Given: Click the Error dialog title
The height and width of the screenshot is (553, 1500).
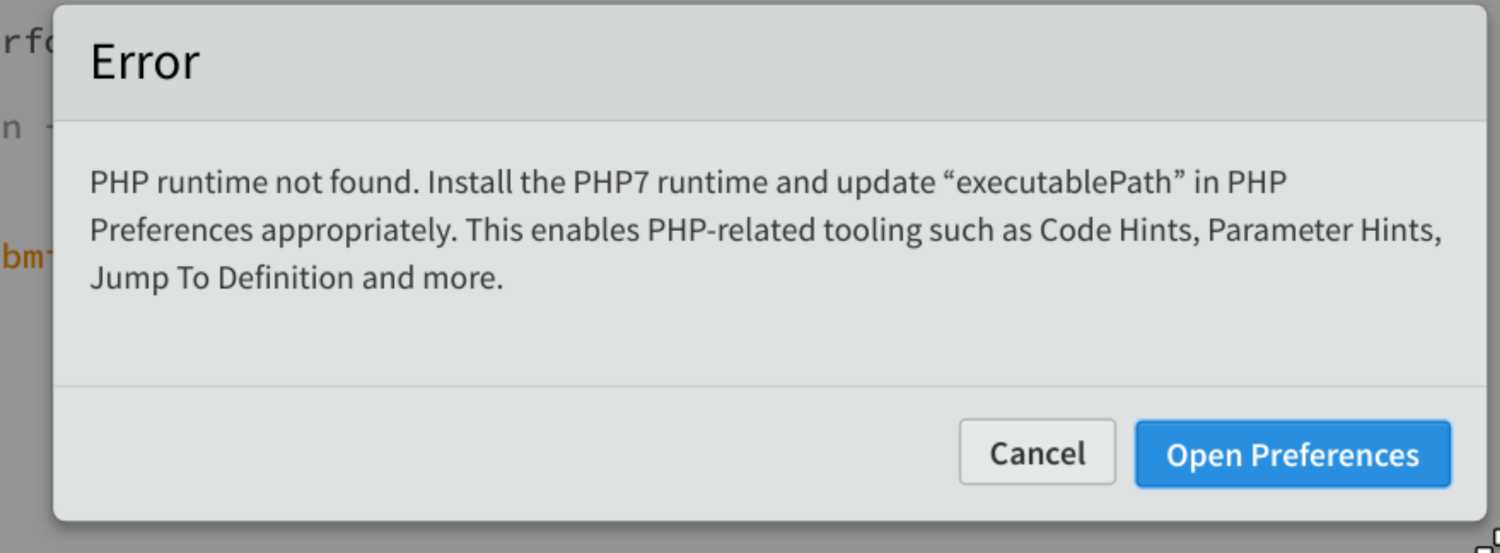Looking at the screenshot, I should coord(145,63).
